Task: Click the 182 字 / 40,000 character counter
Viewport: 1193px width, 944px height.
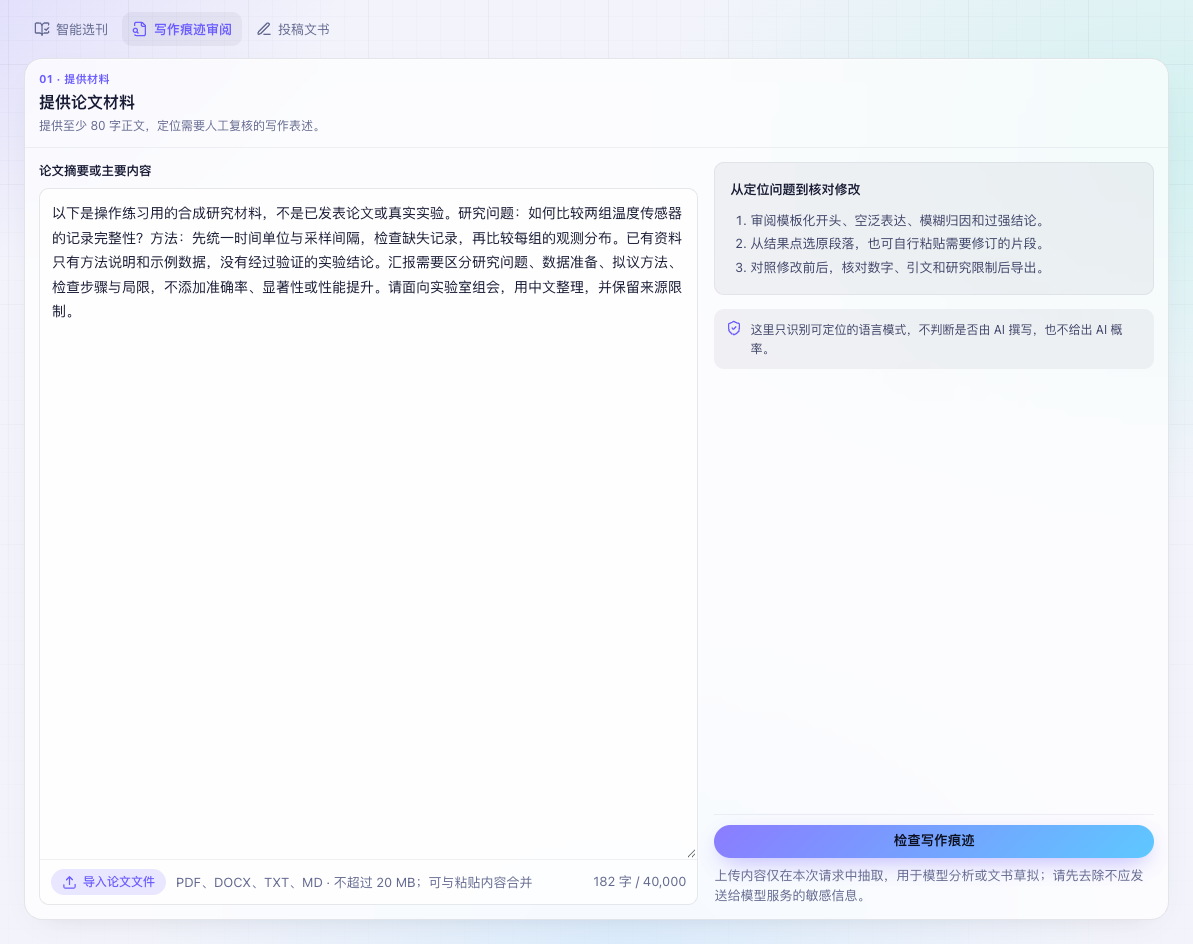Action: [x=639, y=882]
